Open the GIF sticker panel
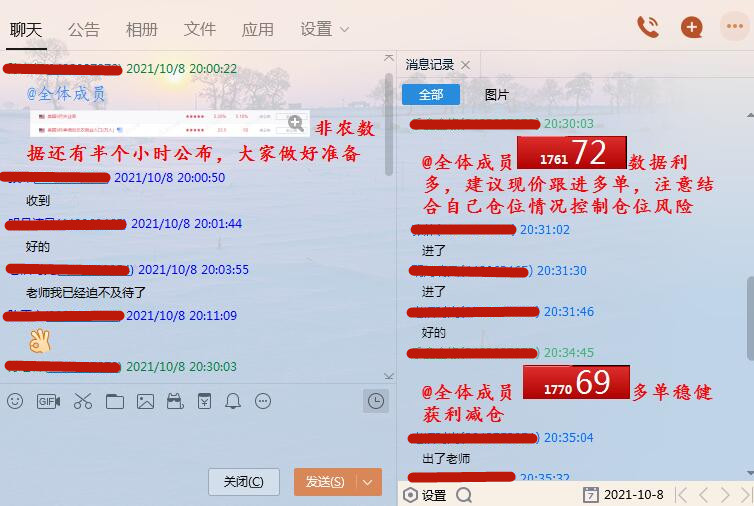This screenshot has height=506, width=754. [x=48, y=401]
